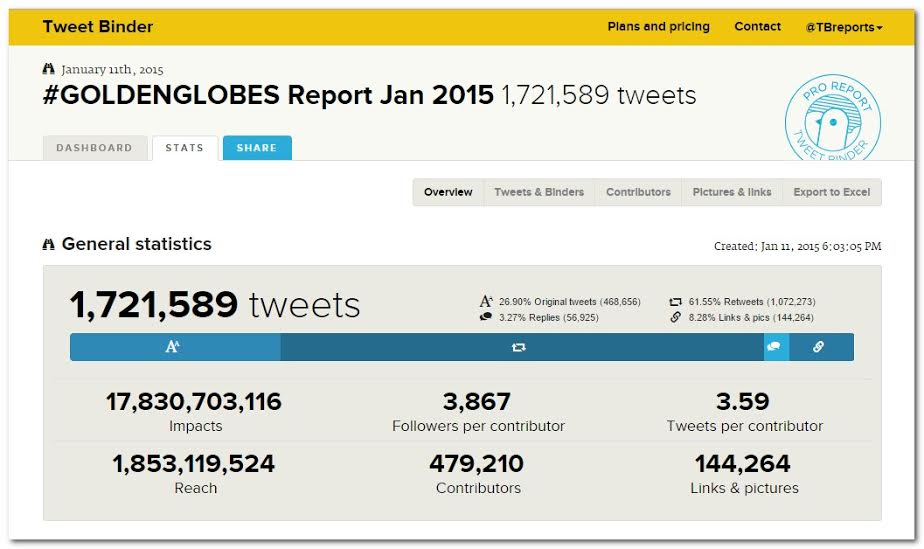Switch to the Dashboard tab
Image resolution: width=924 pixels, height=549 pixels.
(x=94, y=148)
